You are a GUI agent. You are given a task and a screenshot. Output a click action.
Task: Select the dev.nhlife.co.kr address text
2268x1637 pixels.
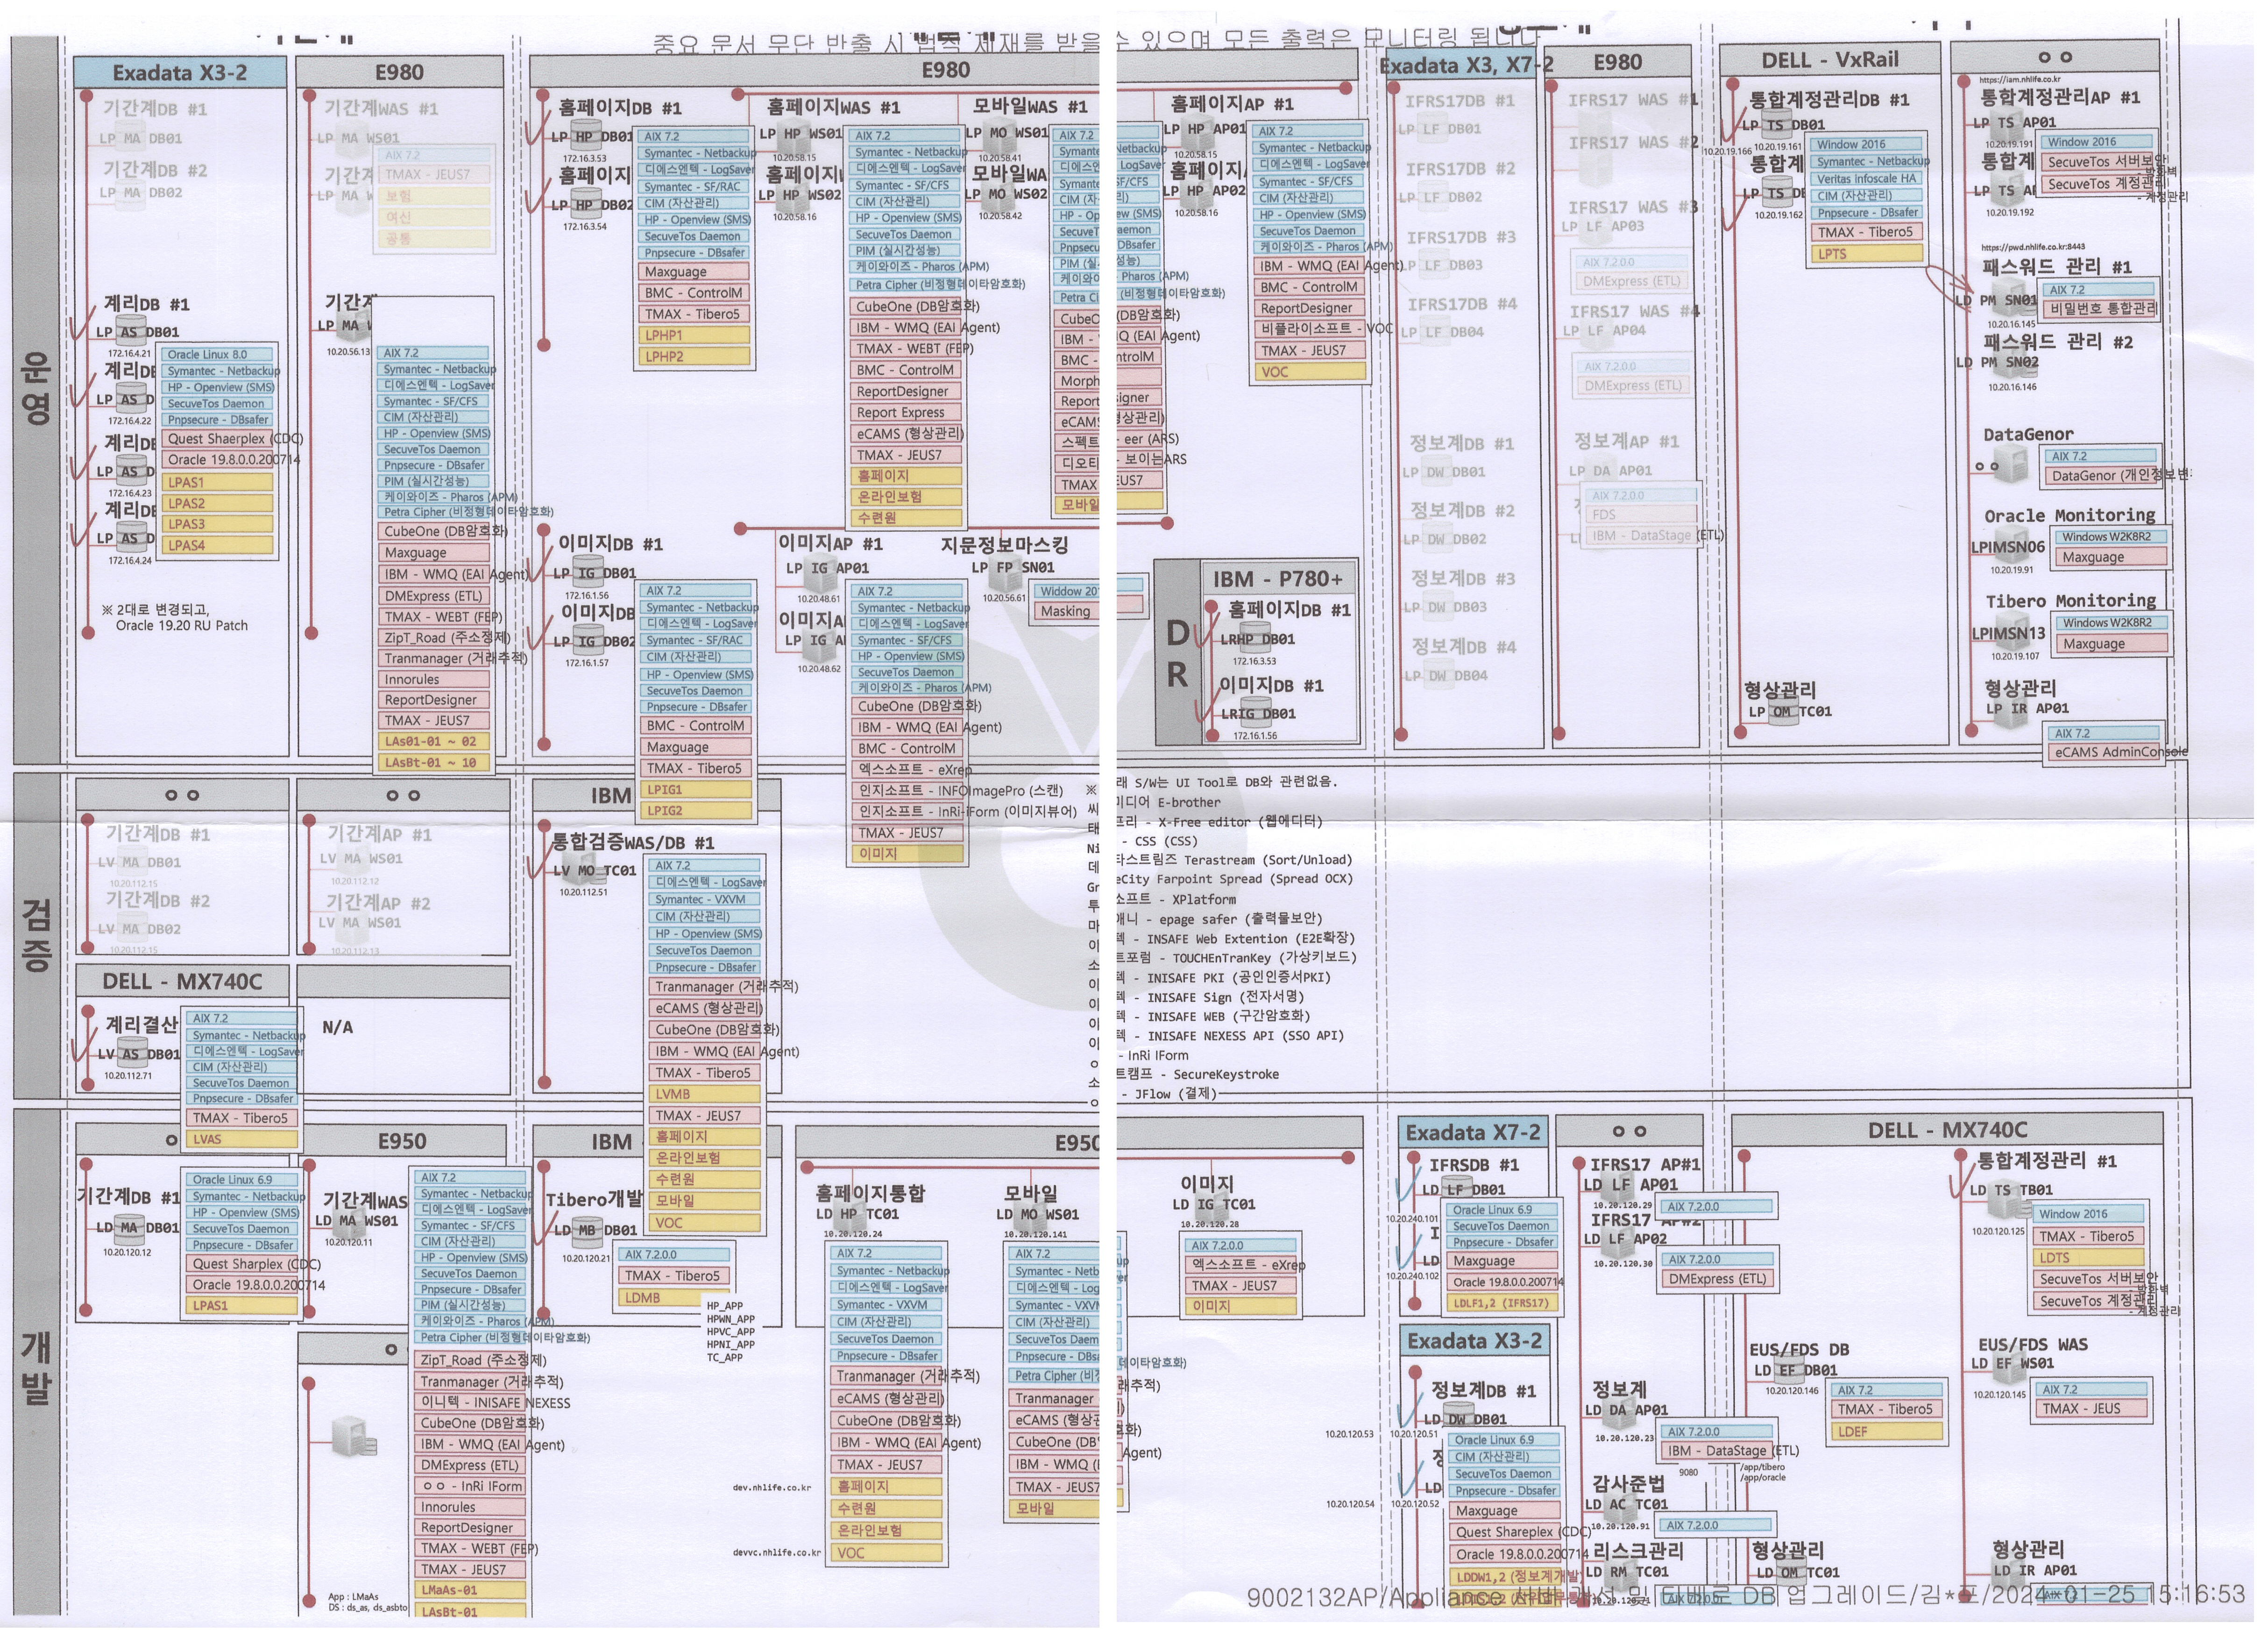point(771,1488)
